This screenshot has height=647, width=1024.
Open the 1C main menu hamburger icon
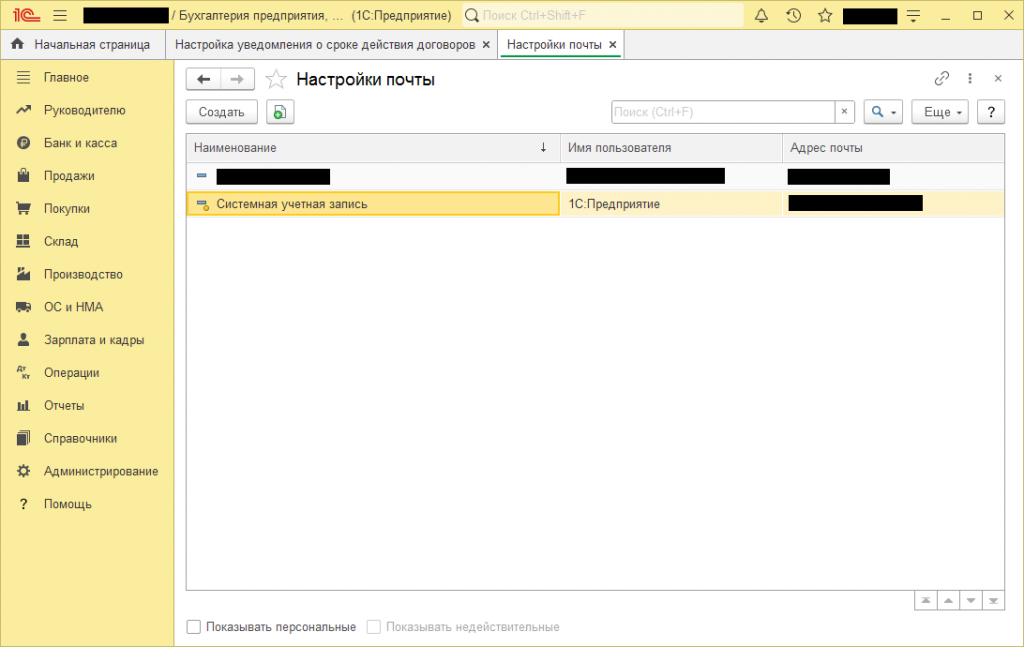coord(60,15)
